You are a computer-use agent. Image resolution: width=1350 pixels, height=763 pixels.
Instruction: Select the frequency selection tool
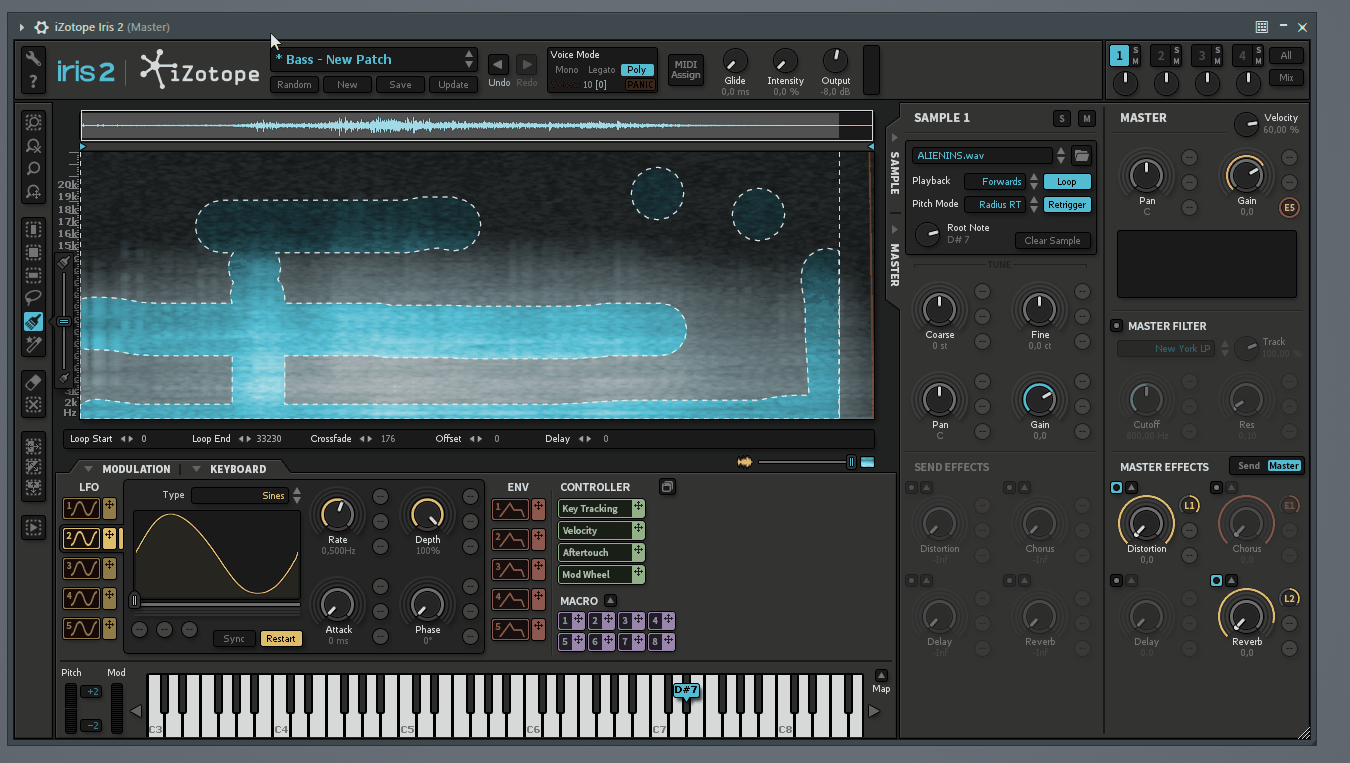coord(33,275)
